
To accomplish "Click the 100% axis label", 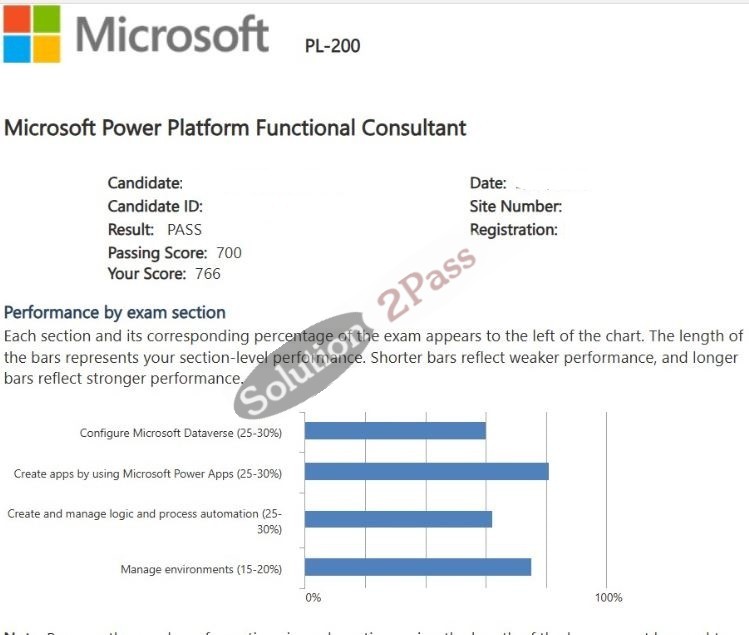I will [x=609, y=597].
